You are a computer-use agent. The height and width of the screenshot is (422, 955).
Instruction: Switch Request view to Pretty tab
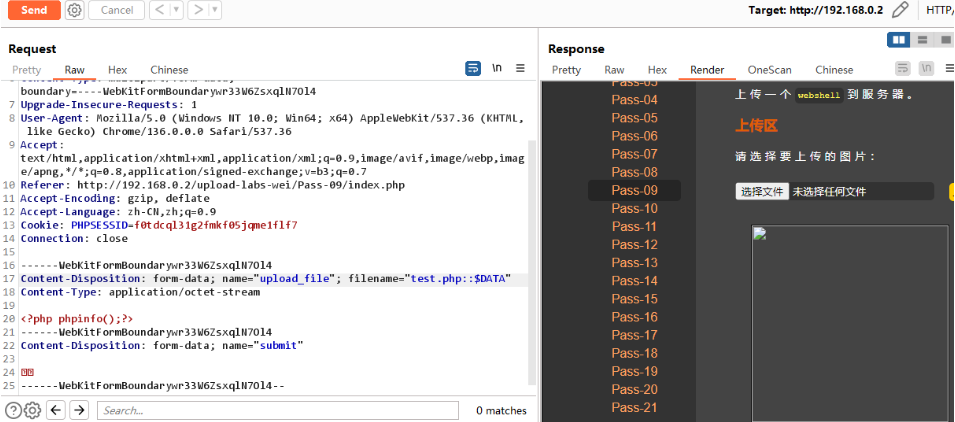tap(27, 70)
